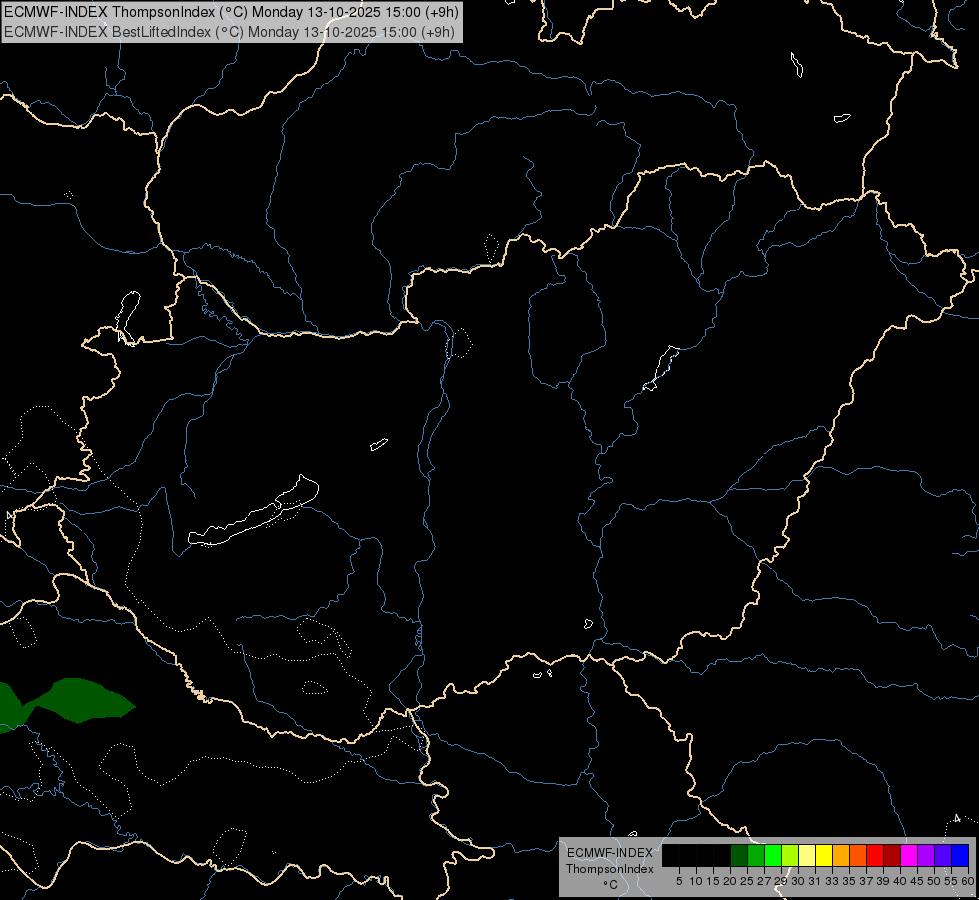
Task: Click the ThompsonIndex label in the legend
Action: point(610,869)
